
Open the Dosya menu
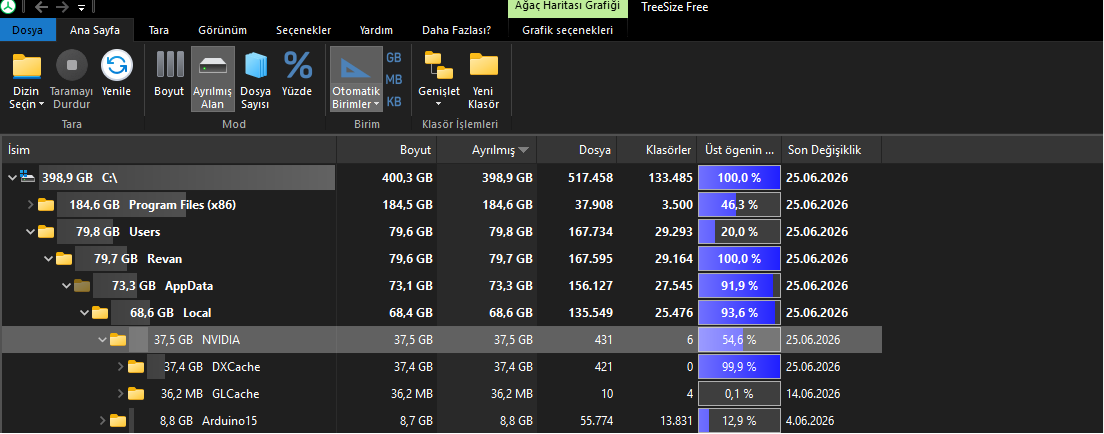(x=27, y=30)
